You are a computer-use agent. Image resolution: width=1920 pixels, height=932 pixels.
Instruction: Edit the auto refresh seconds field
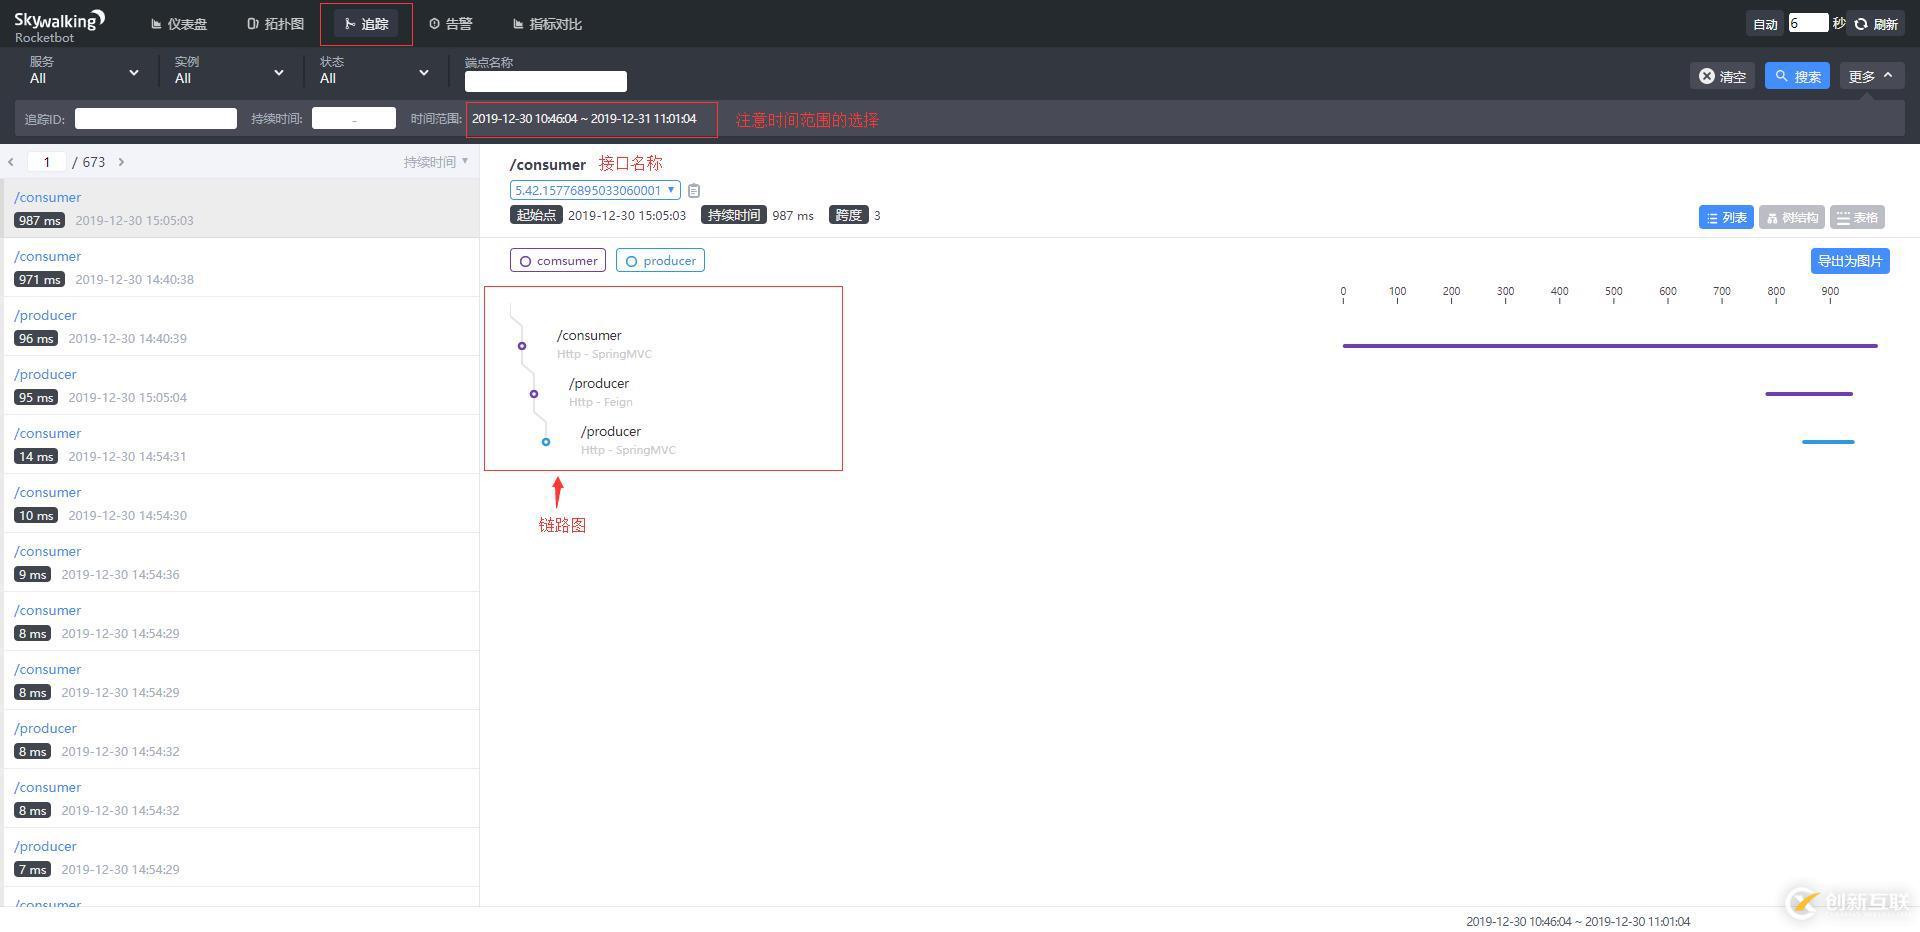(1808, 23)
